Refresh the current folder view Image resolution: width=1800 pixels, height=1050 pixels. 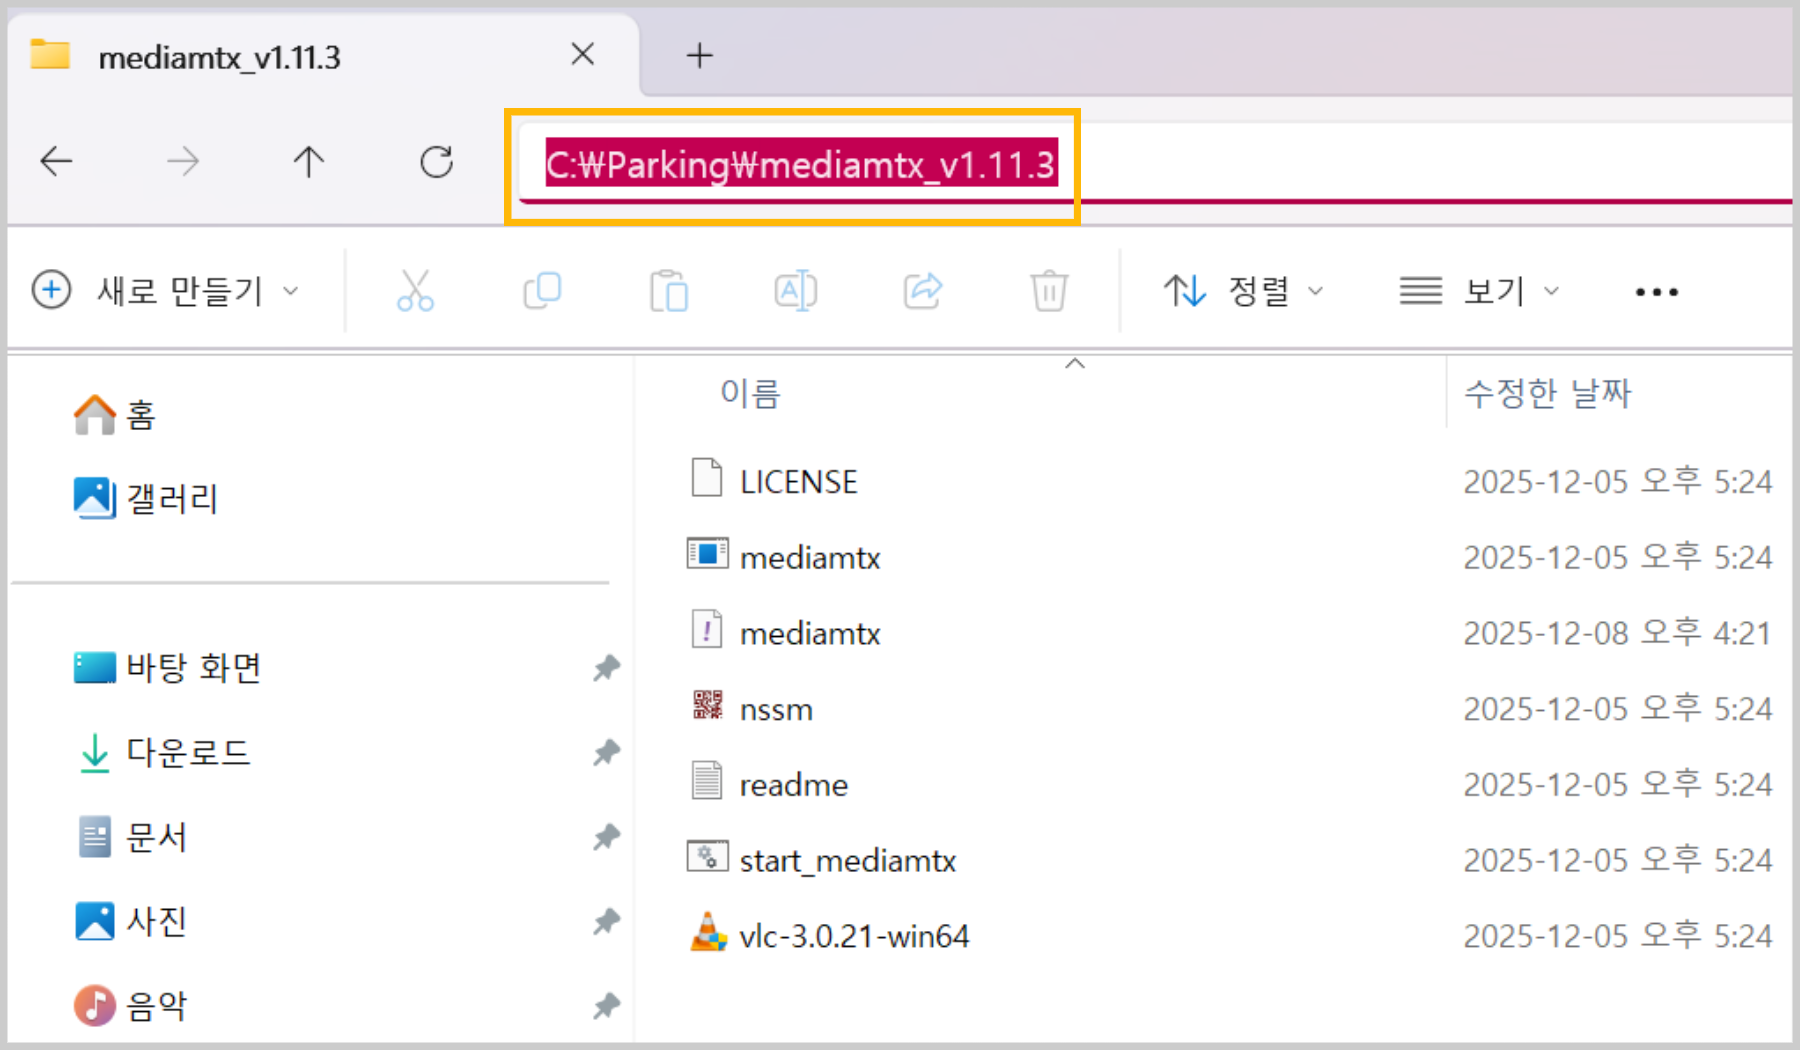click(436, 161)
